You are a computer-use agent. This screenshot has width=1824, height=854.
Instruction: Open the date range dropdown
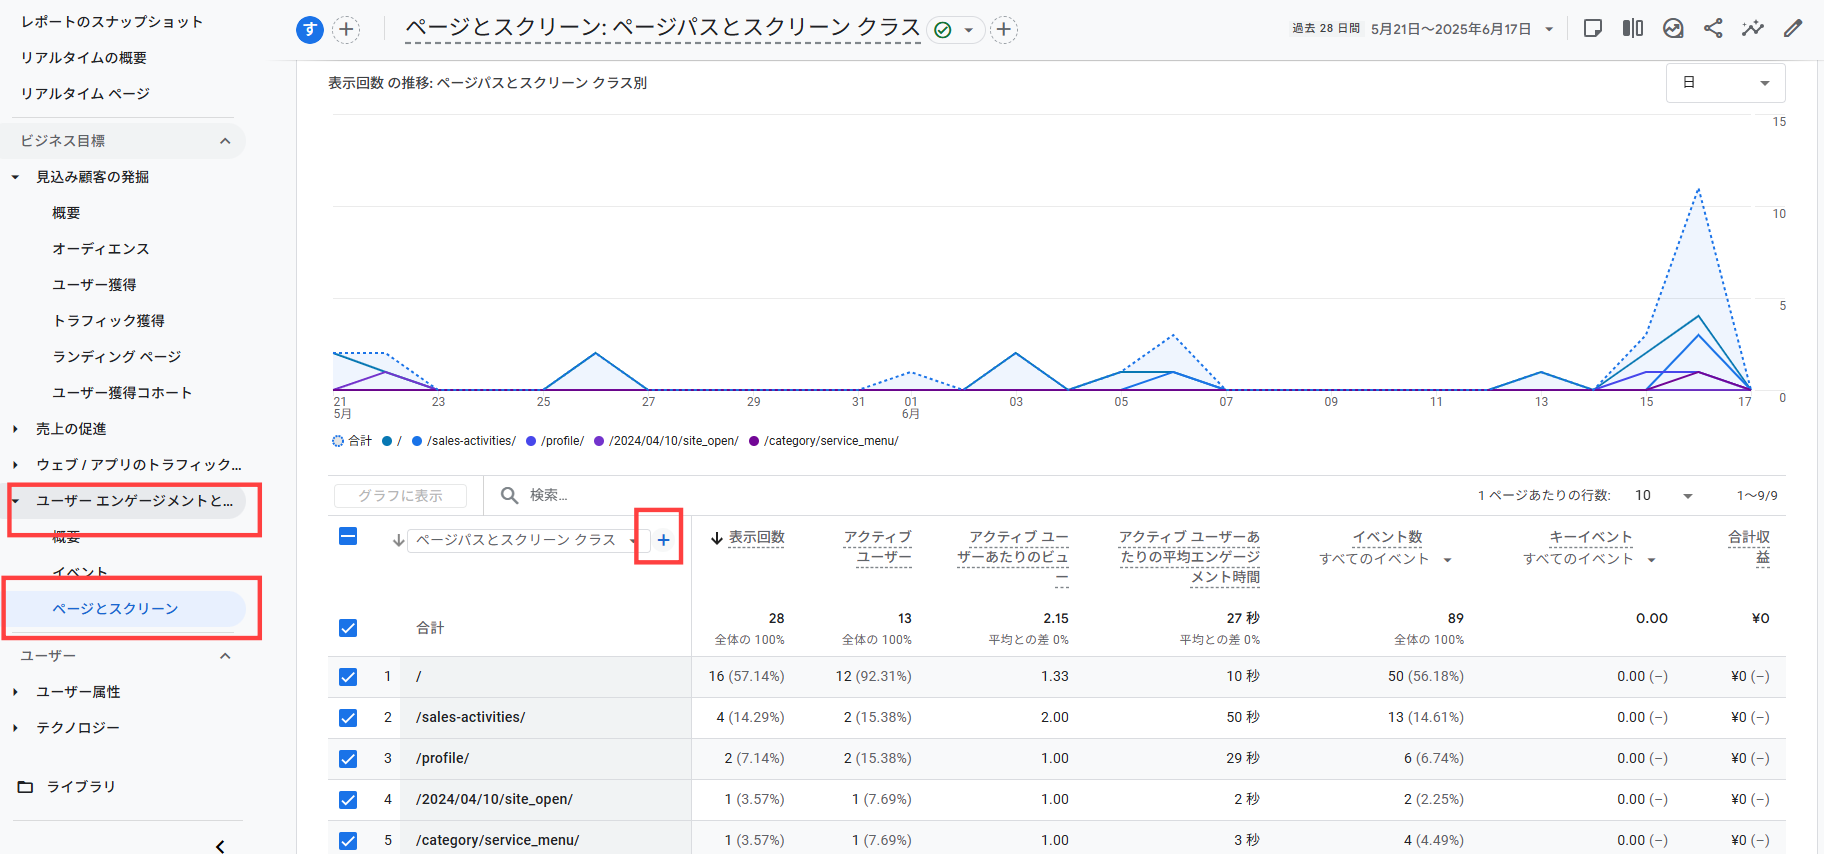click(1549, 29)
